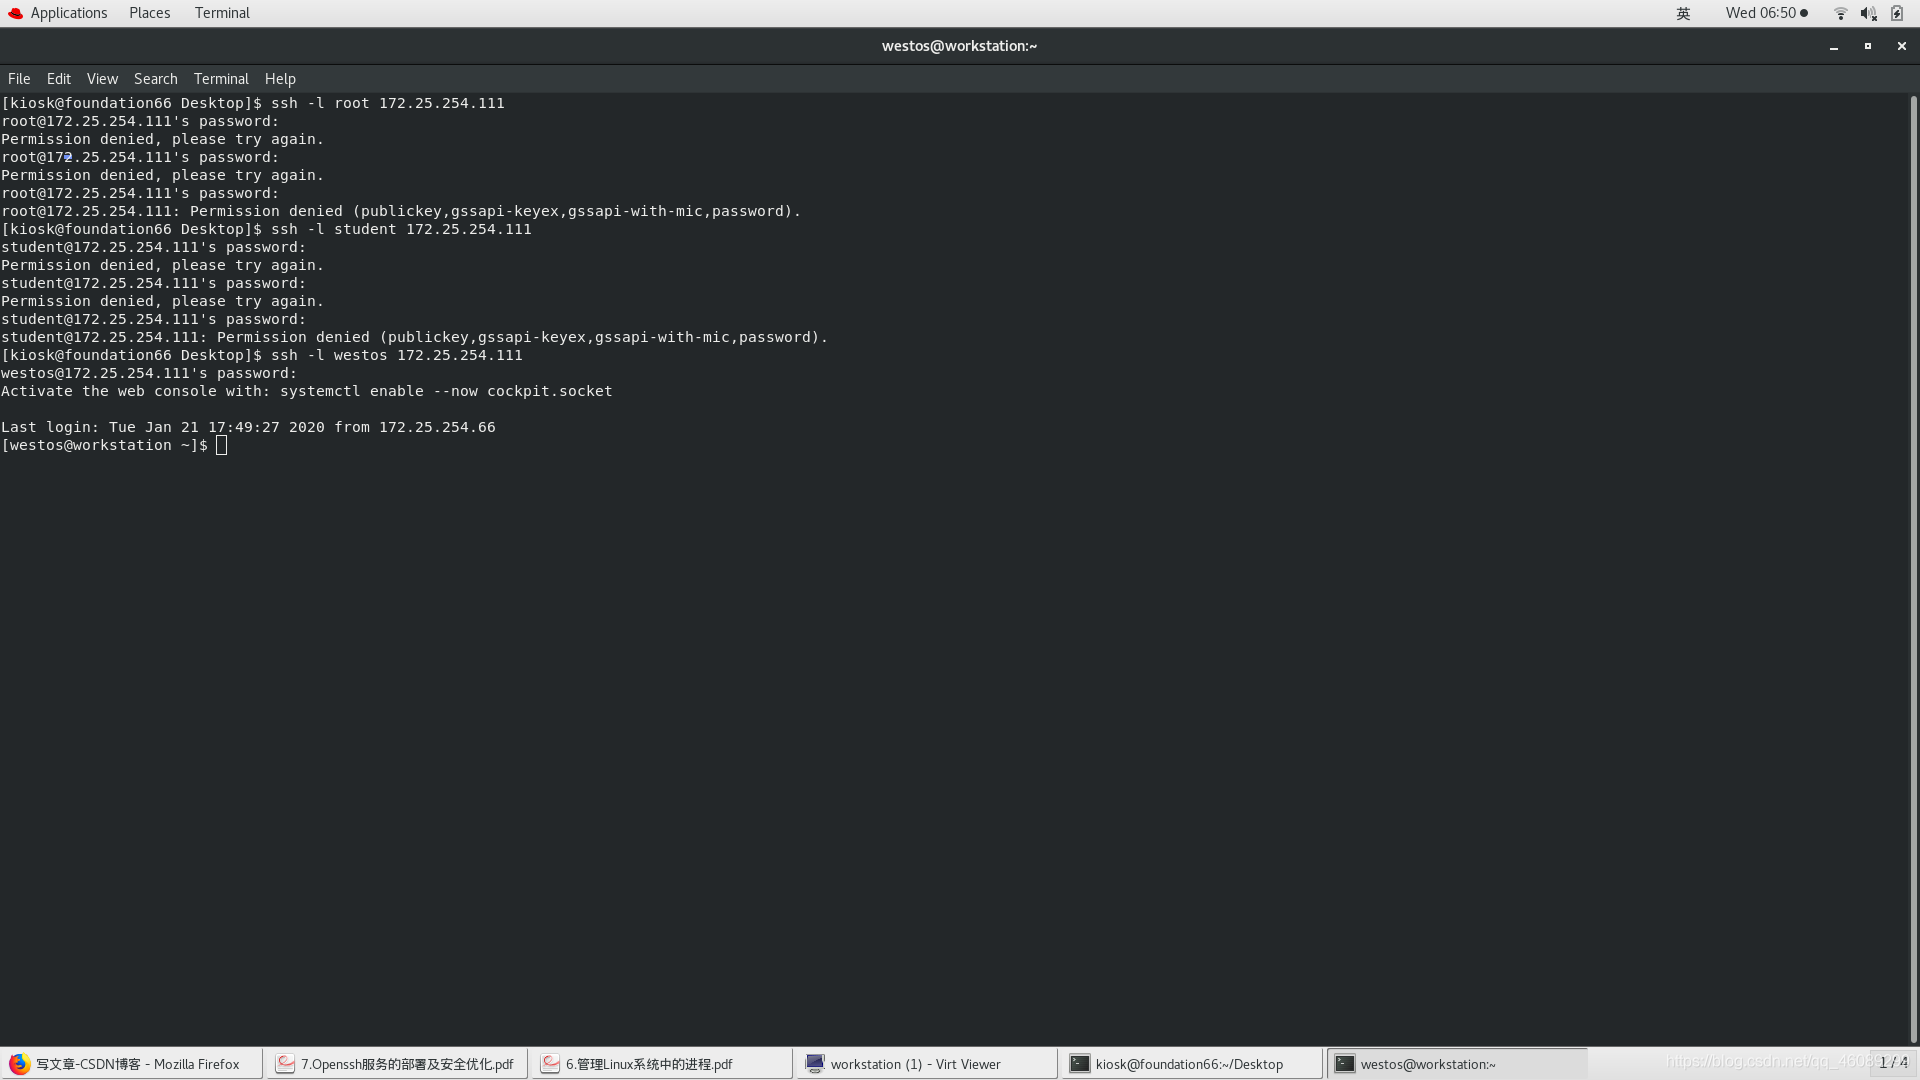This screenshot has height=1080, width=1920.
Task: Select the network signal strength icon
Action: pyautogui.click(x=1840, y=13)
